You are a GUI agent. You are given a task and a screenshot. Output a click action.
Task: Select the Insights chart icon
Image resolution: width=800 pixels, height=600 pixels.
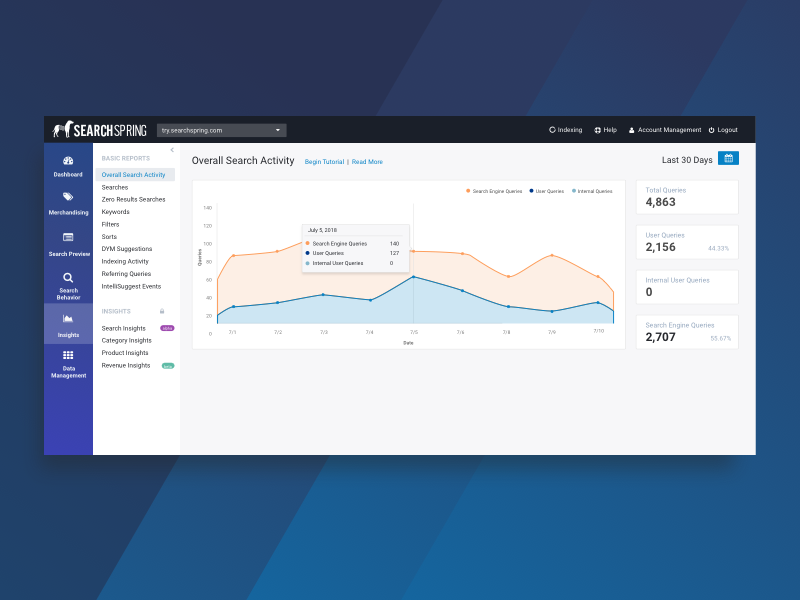(67, 318)
